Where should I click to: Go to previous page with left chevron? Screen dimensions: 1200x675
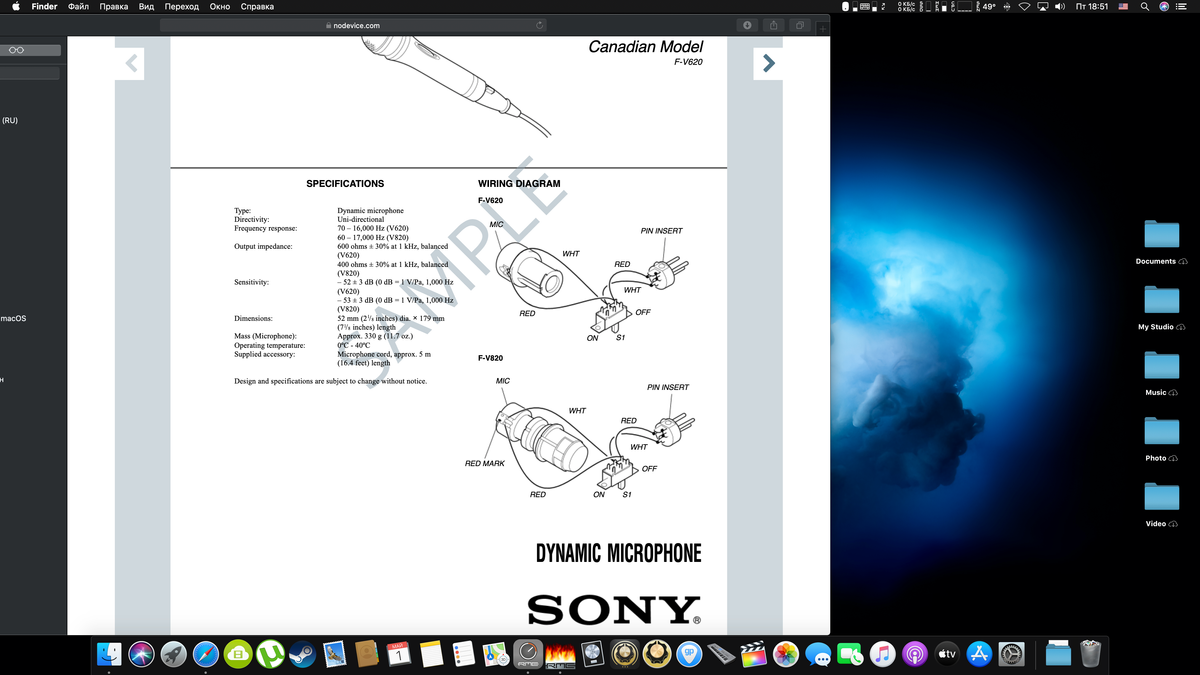pyautogui.click(x=130, y=64)
